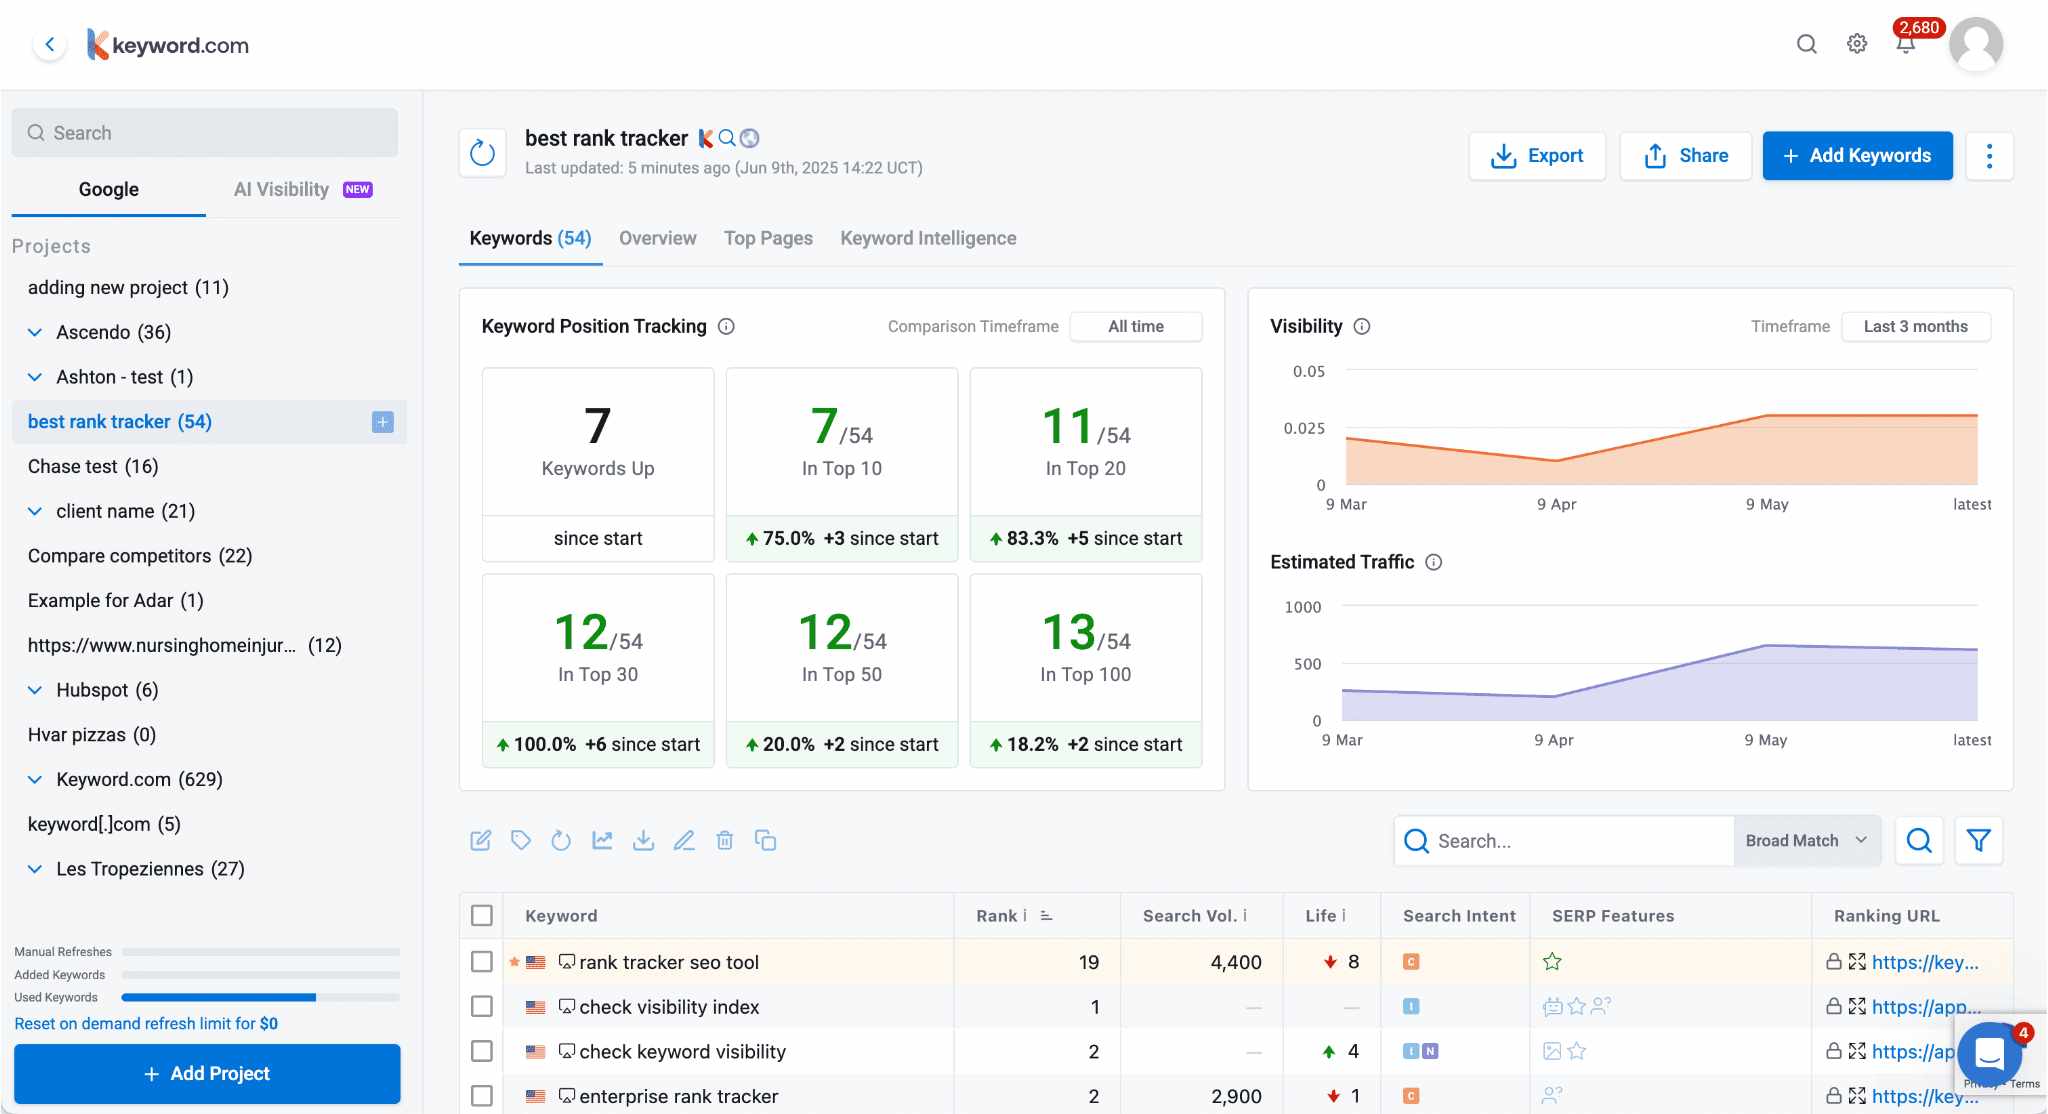Click the trash delete icon in the toolbar
2048x1114 pixels.
(725, 840)
